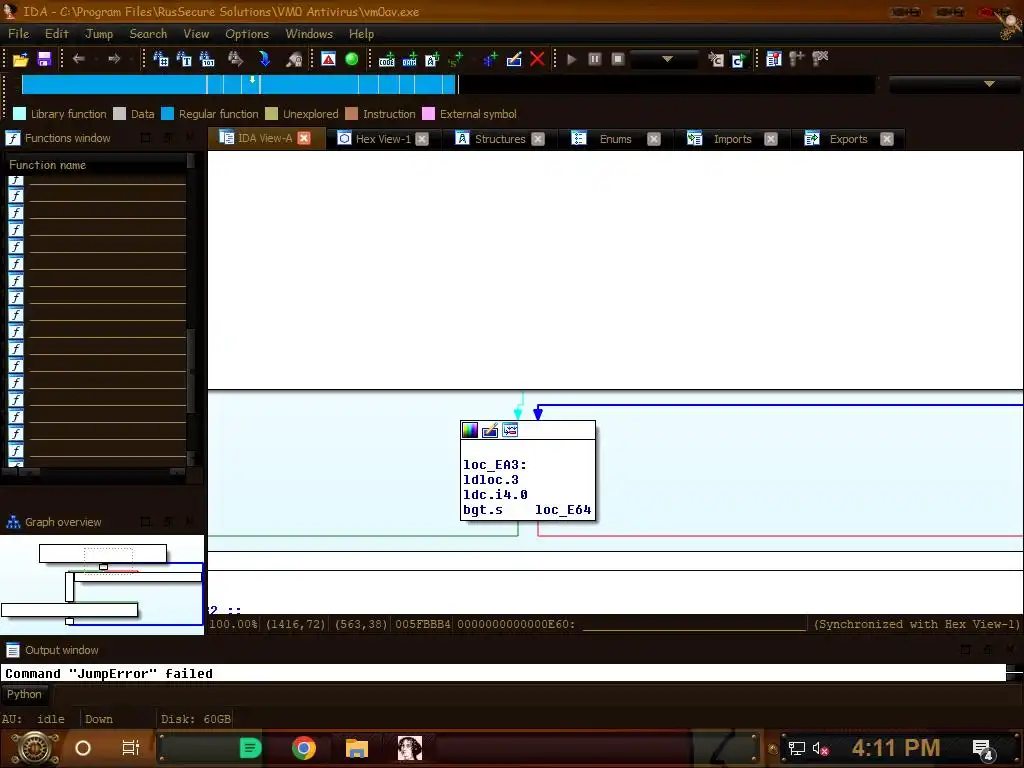
Task: Open the navigation band dropdown arrow
Action: [989, 84]
